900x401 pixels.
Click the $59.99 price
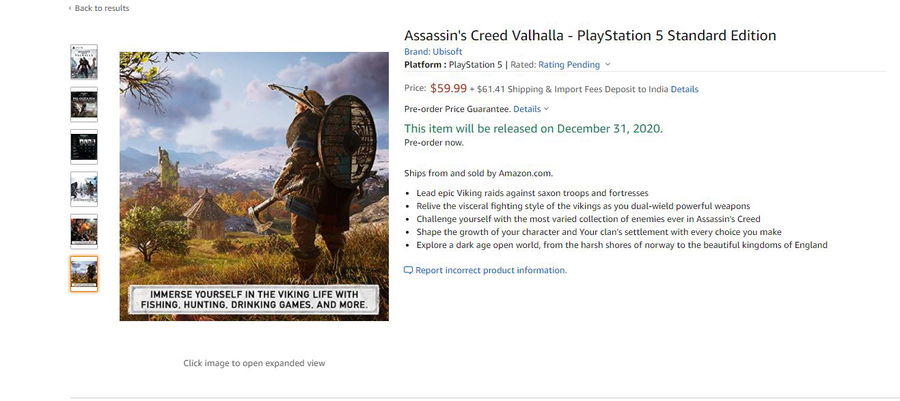448,88
